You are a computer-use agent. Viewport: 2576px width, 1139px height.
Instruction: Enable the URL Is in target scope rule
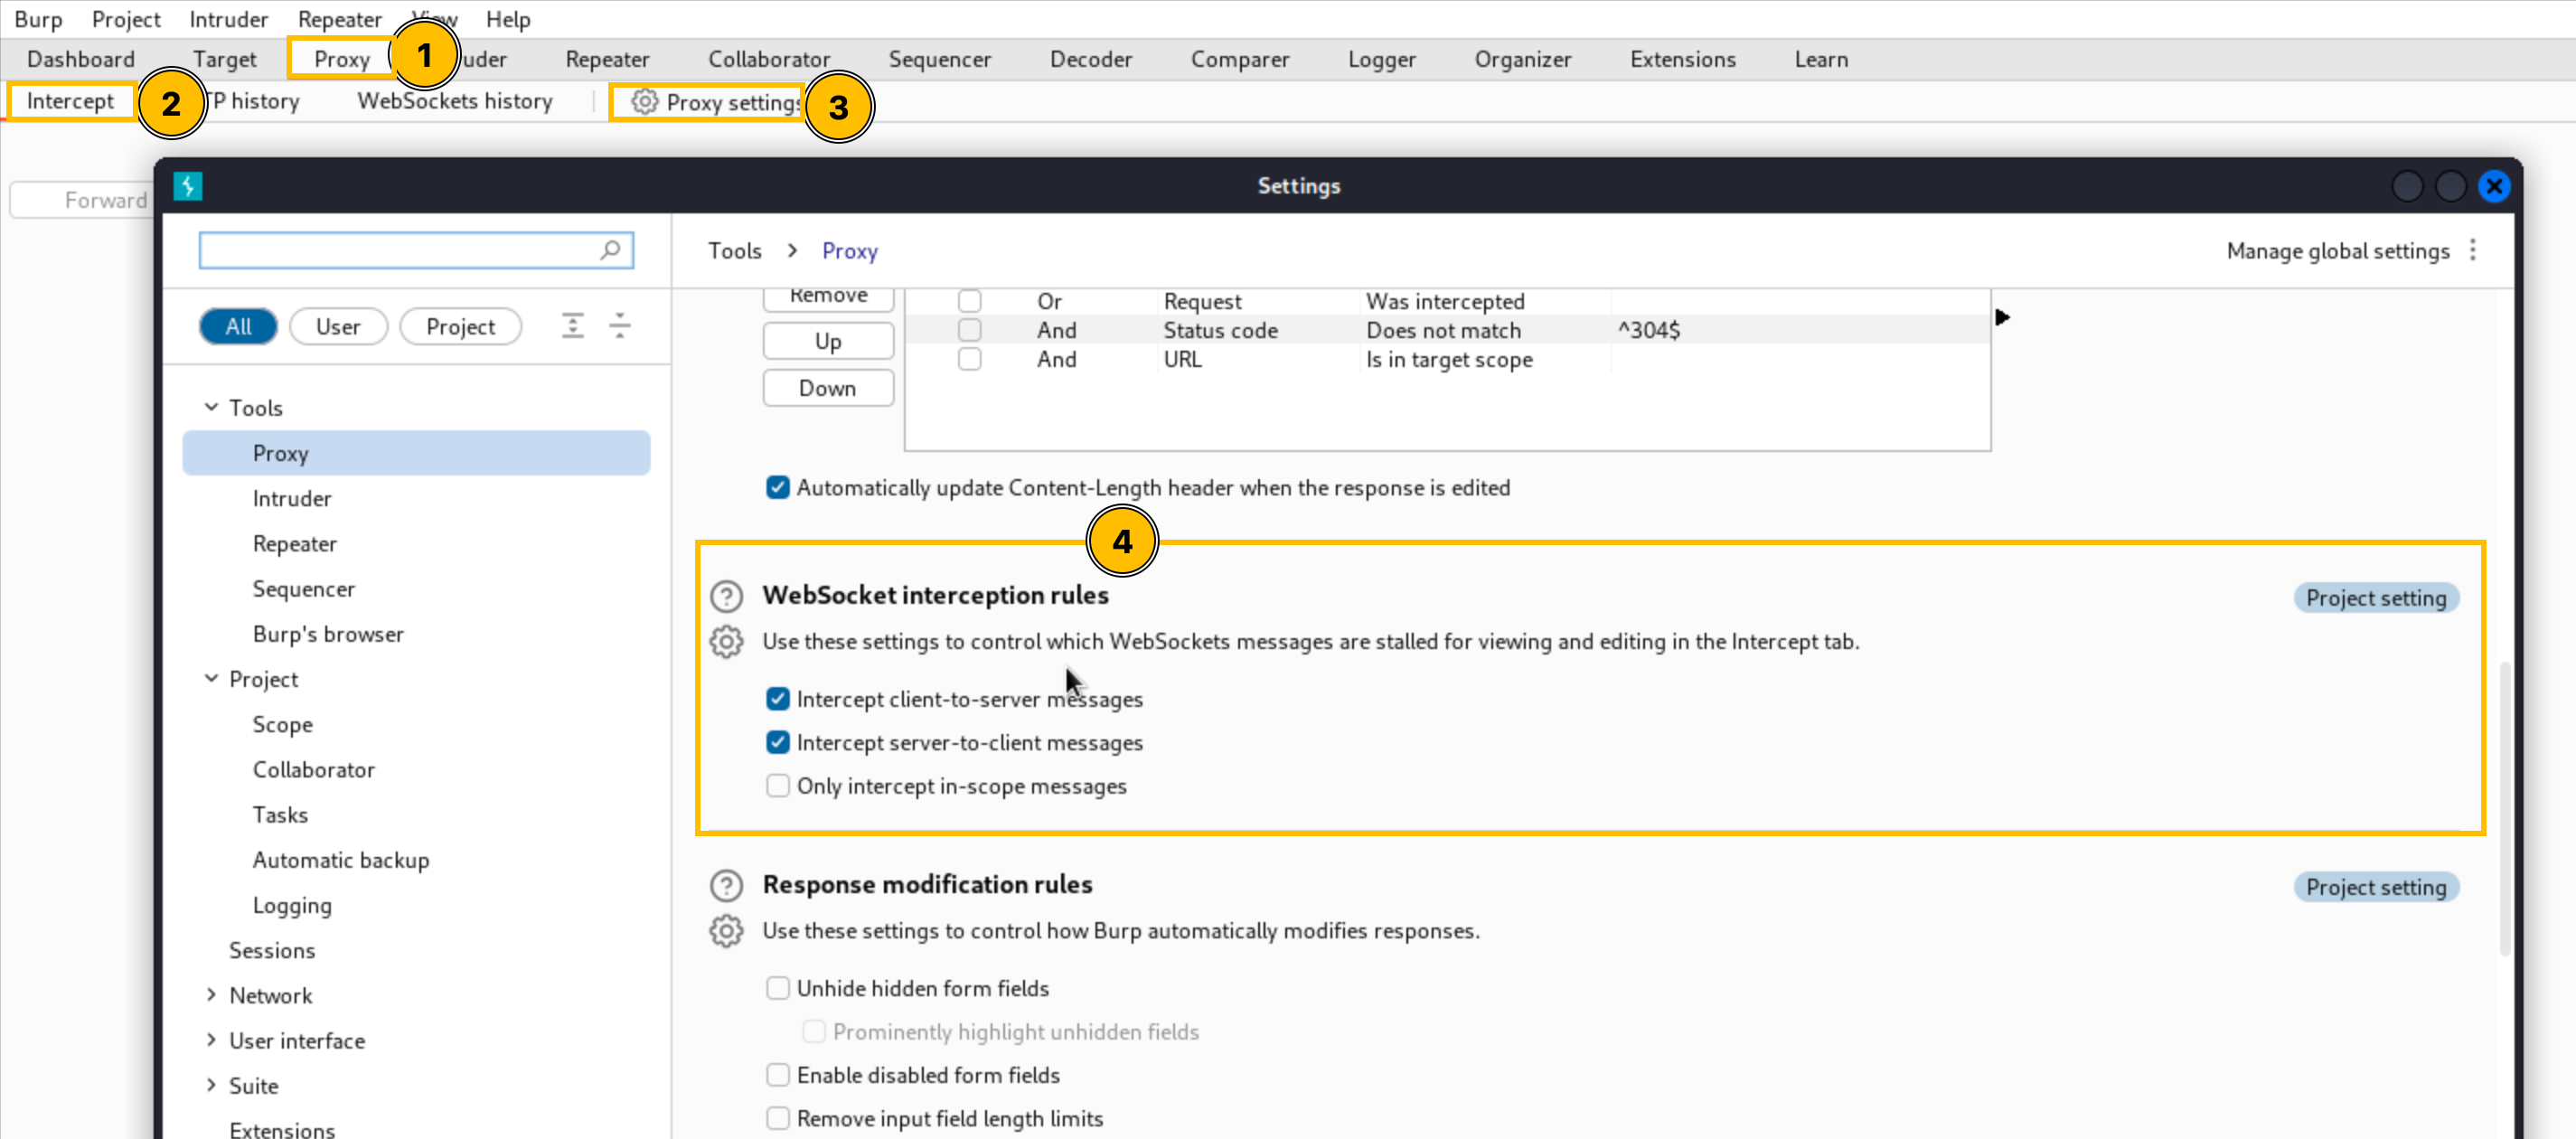tap(969, 359)
